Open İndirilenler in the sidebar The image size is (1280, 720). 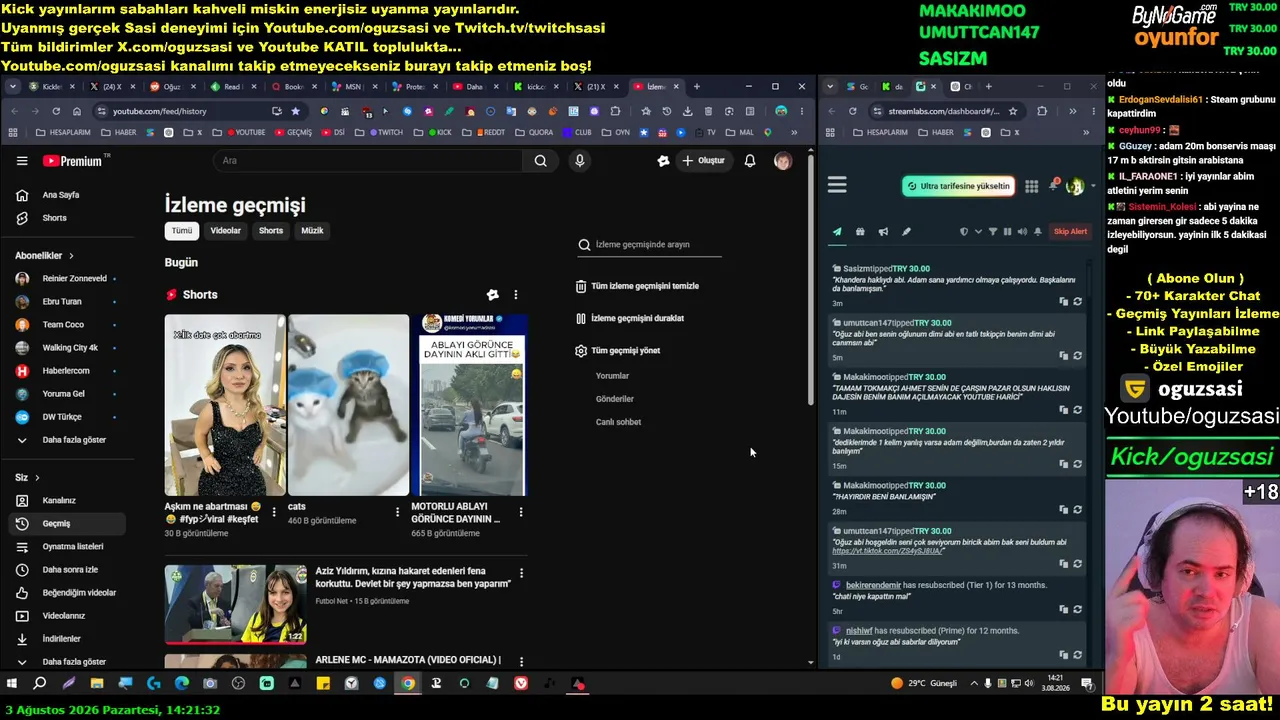point(68,639)
